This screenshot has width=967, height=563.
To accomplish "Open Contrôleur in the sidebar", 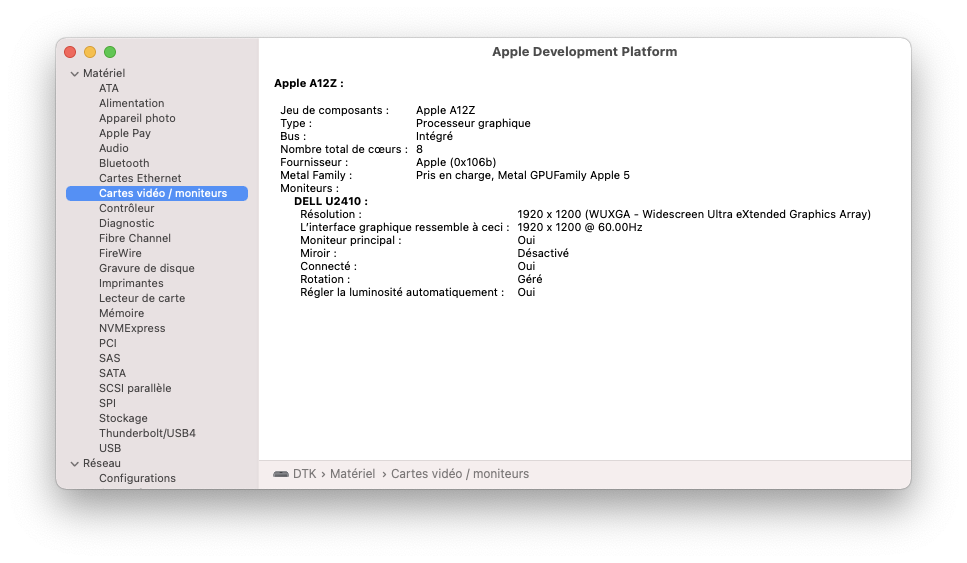I will (126, 208).
